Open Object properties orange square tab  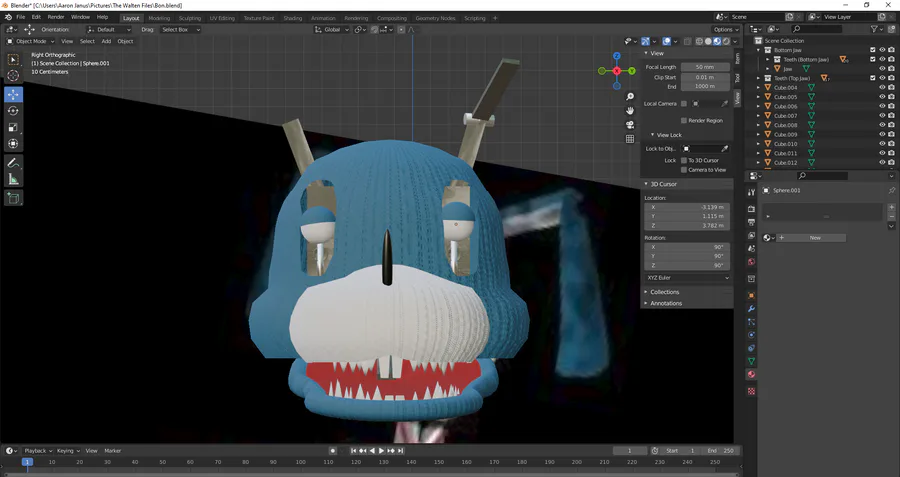tap(751, 295)
